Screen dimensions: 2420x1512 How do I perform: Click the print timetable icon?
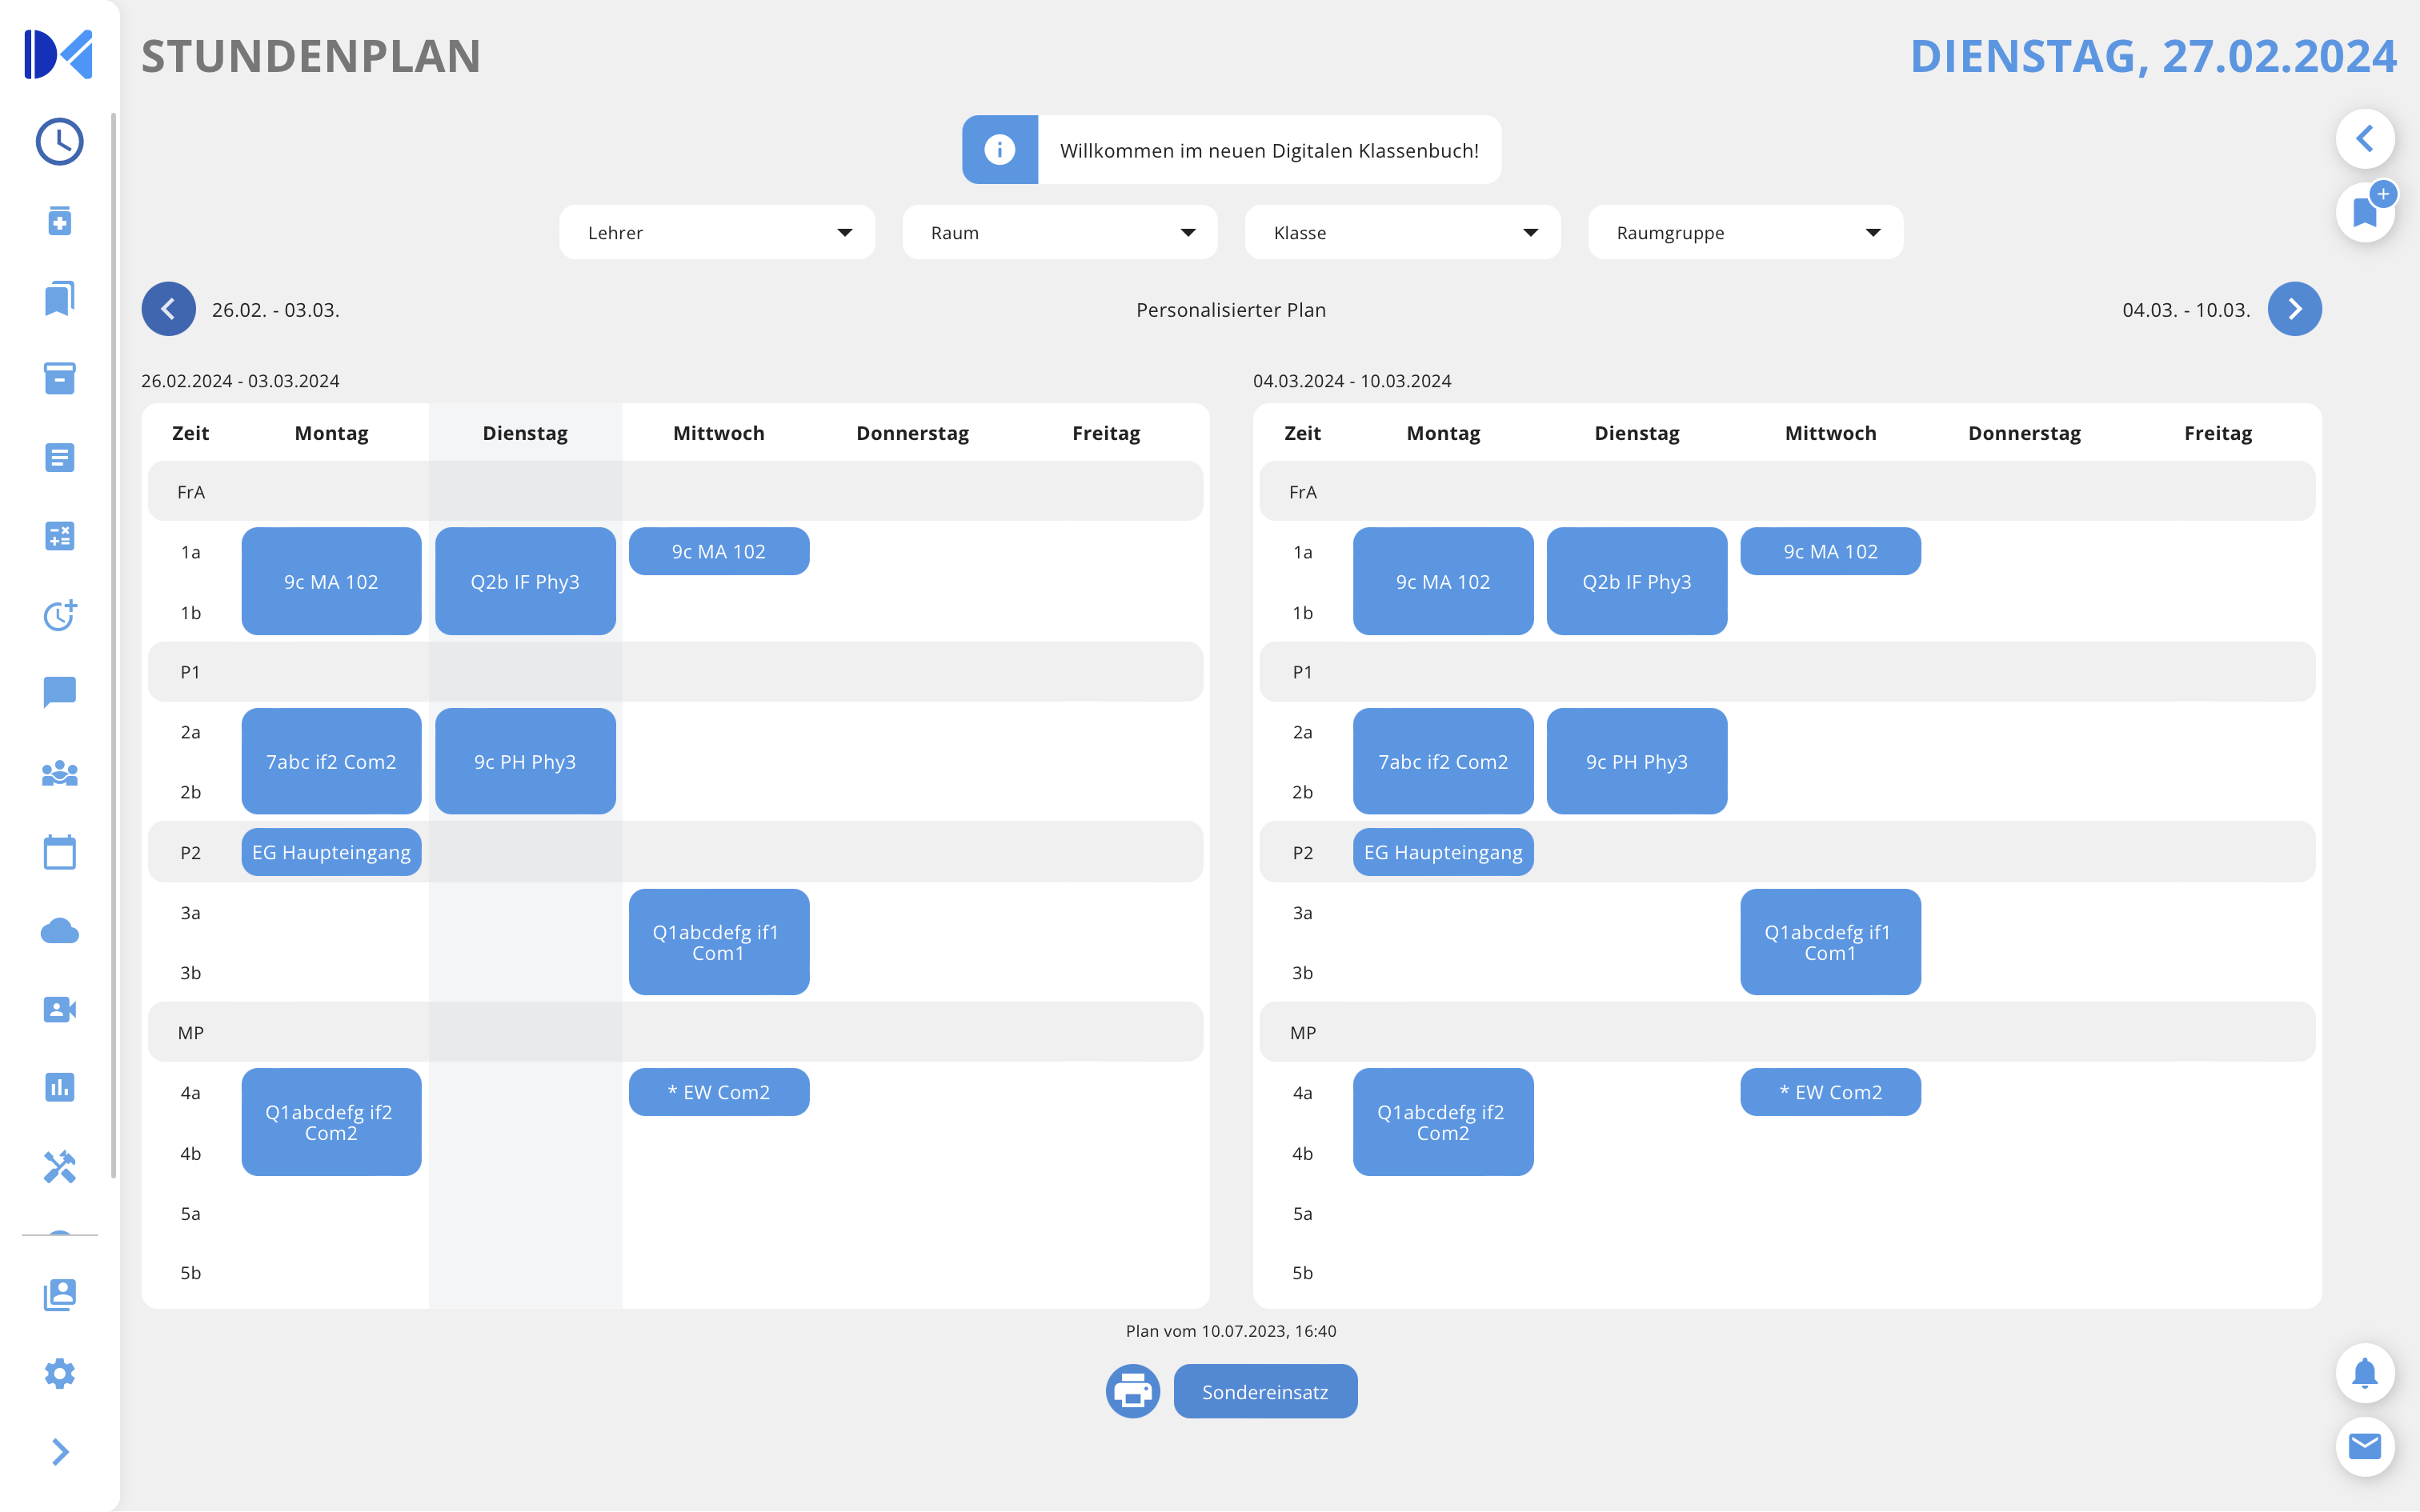point(1132,1391)
